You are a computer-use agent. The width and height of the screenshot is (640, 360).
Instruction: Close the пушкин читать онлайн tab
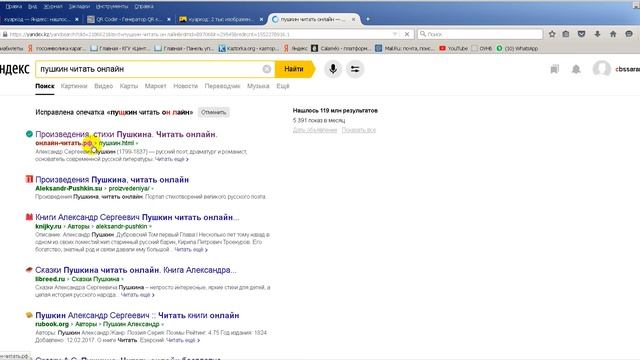[353, 19]
